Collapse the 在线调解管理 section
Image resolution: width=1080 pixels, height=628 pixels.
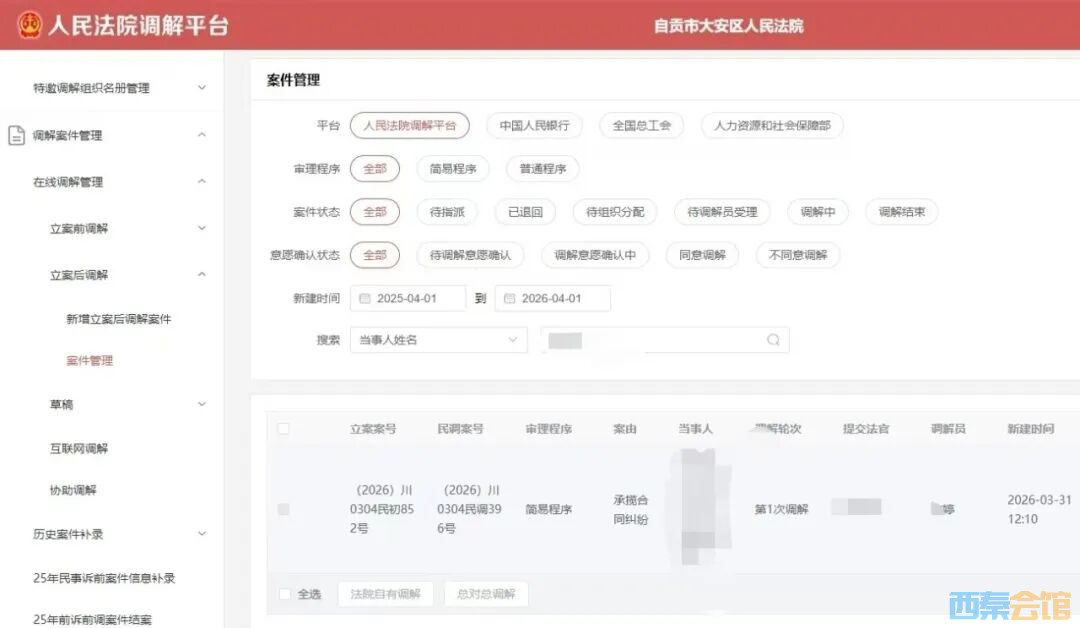click(x=202, y=182)
